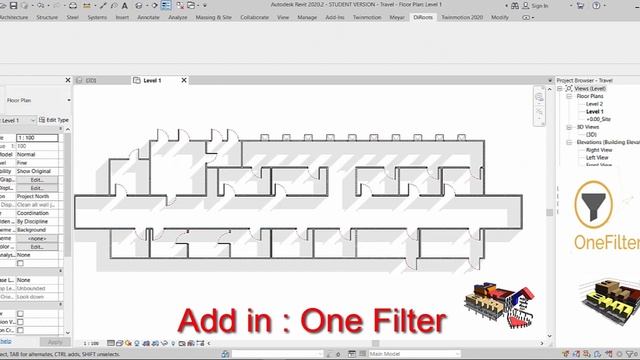Click the Properties panel vertical scrollbar
Screen dimensions: 640x360
tap(68, 196)
